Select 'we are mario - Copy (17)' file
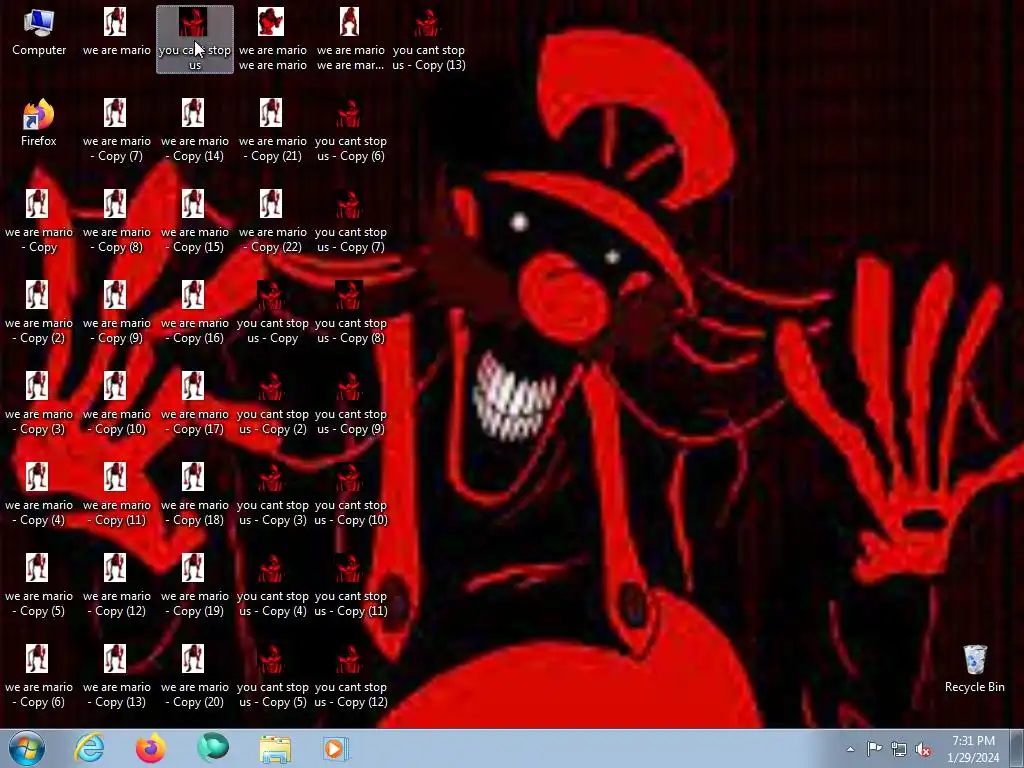This screenshot has height=768, width=1024. click(195, 403)
